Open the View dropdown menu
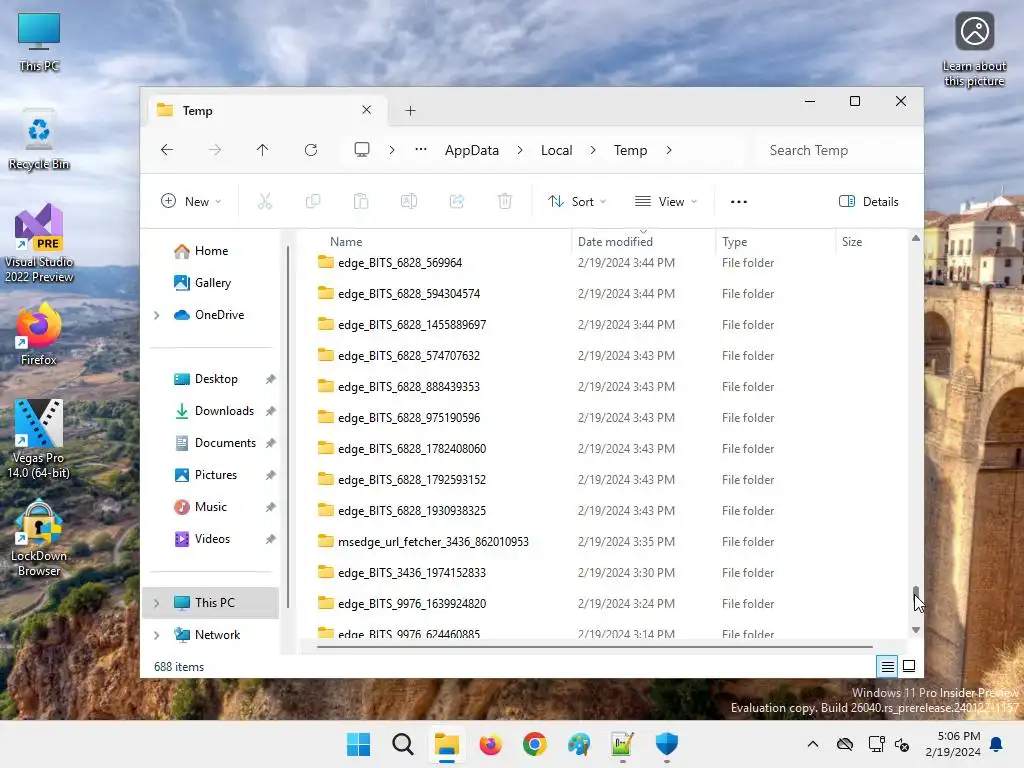The height and width of the screenshot is (768, 1024). pyautogui.click(x=666, y=202)
